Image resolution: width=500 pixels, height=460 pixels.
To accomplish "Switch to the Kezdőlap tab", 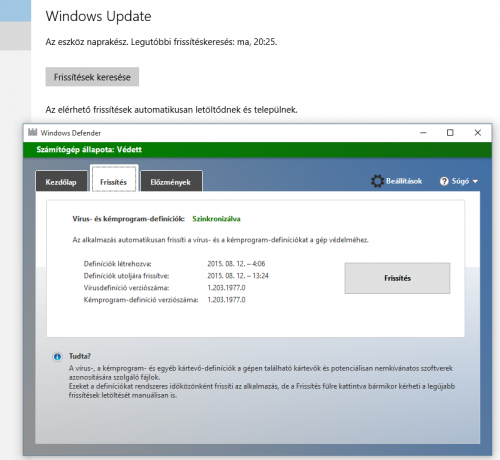I will coord(61,182).
